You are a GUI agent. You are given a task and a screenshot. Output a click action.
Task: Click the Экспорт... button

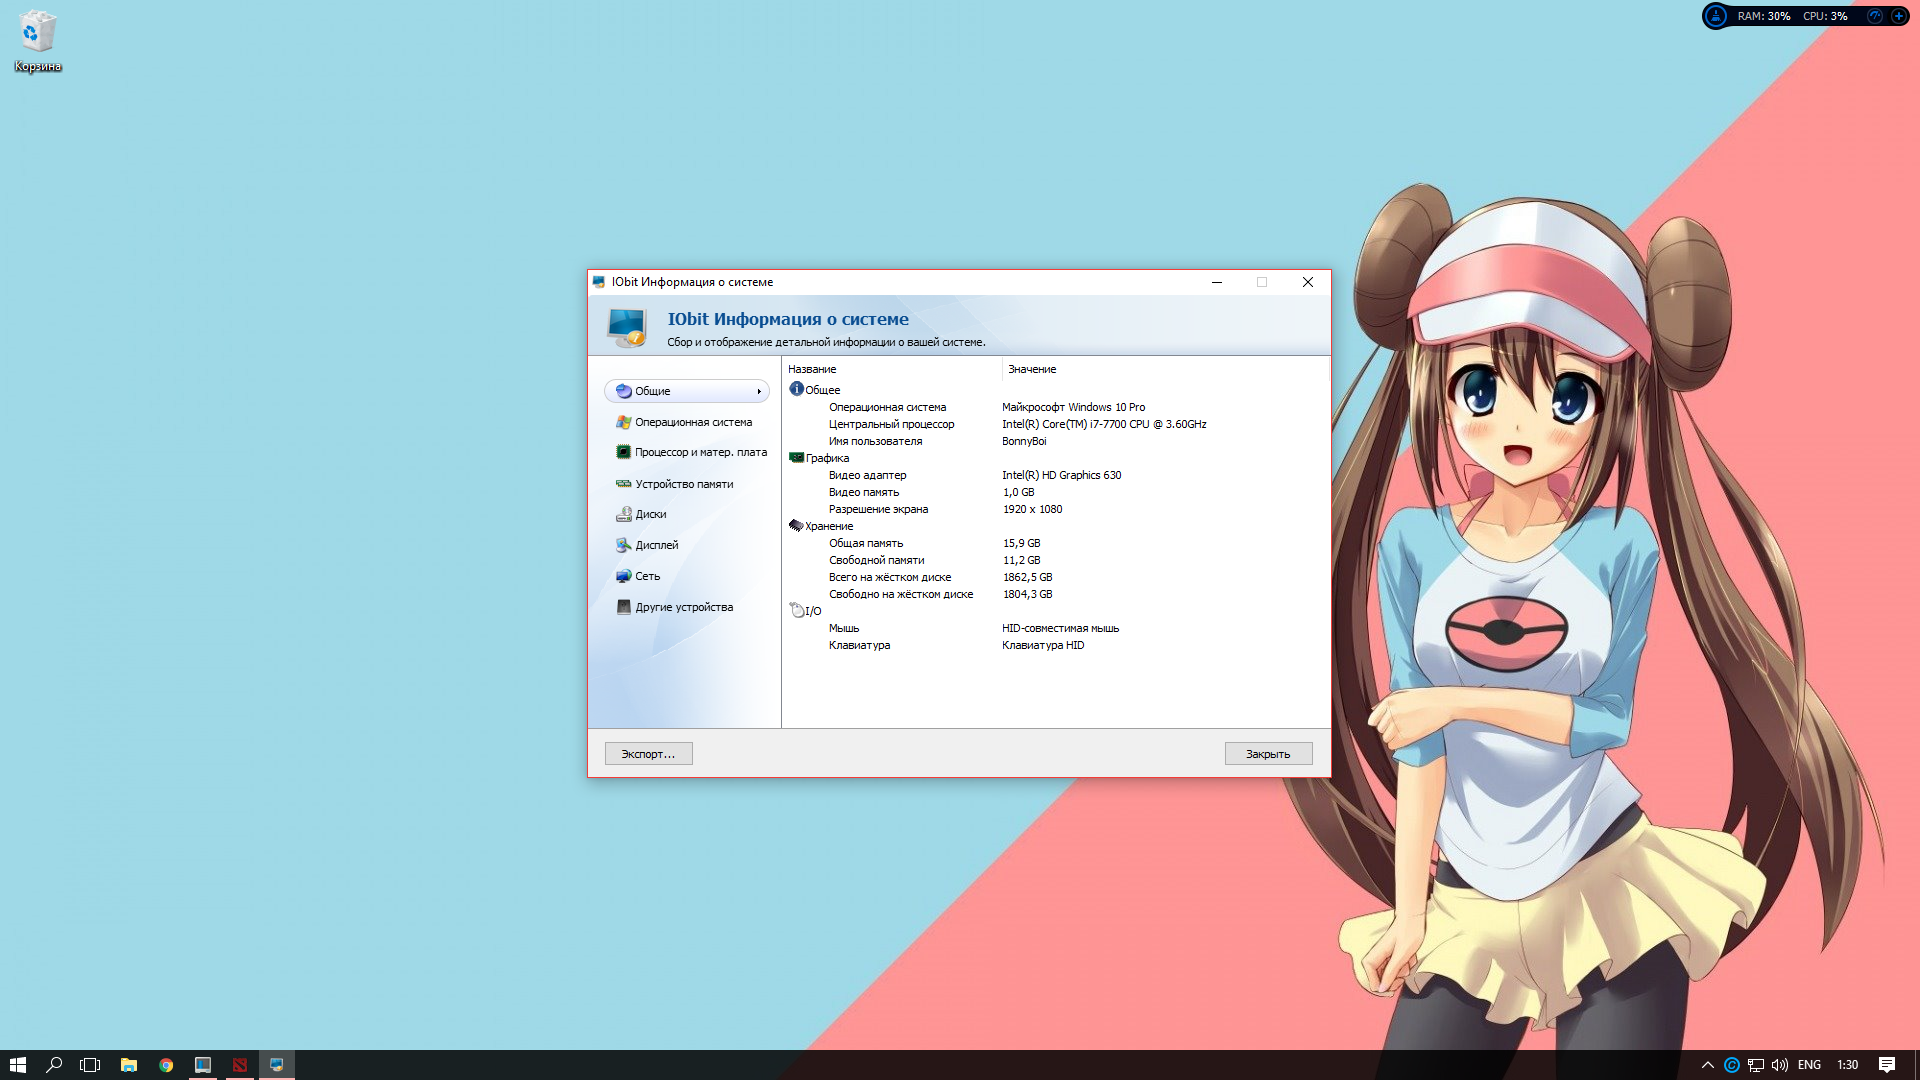pos(648,754)
